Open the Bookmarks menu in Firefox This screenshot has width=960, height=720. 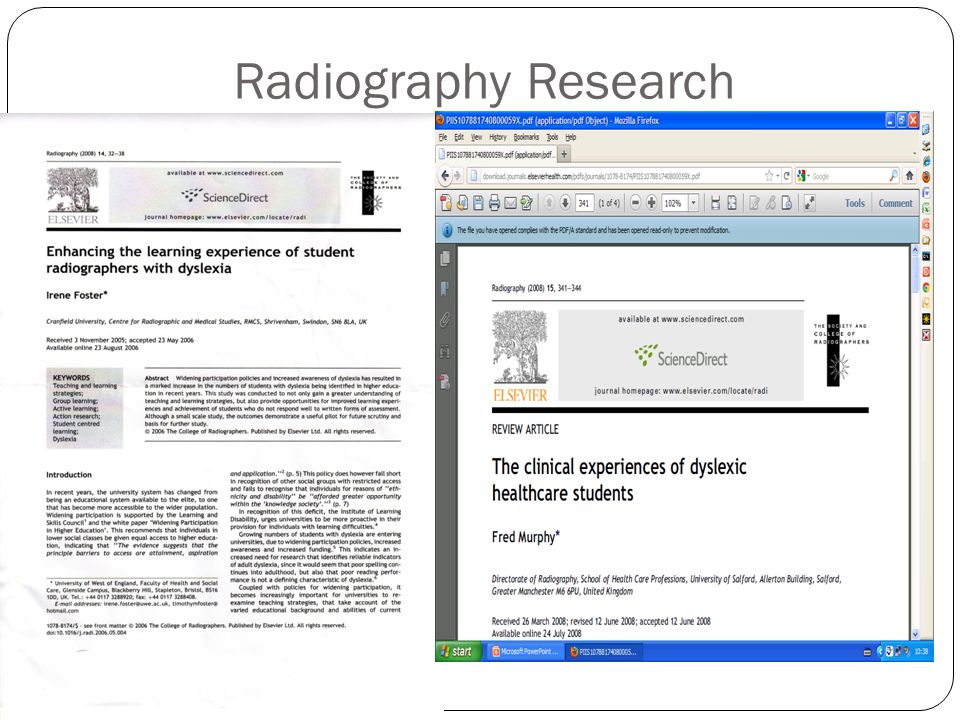[x=527, y=137]
